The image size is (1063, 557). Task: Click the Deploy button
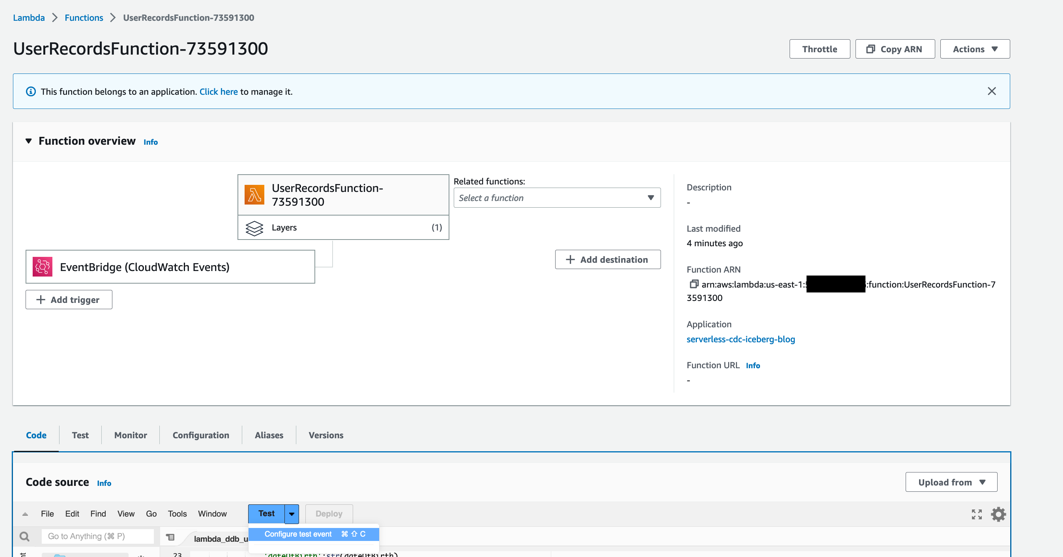[x=329, y=514]
